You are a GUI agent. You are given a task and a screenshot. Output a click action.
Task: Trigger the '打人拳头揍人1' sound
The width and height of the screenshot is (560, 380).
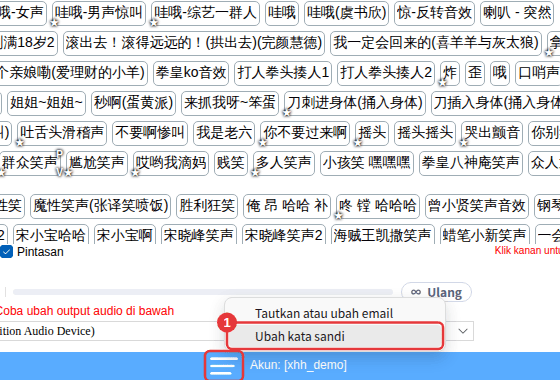point(283,73)
